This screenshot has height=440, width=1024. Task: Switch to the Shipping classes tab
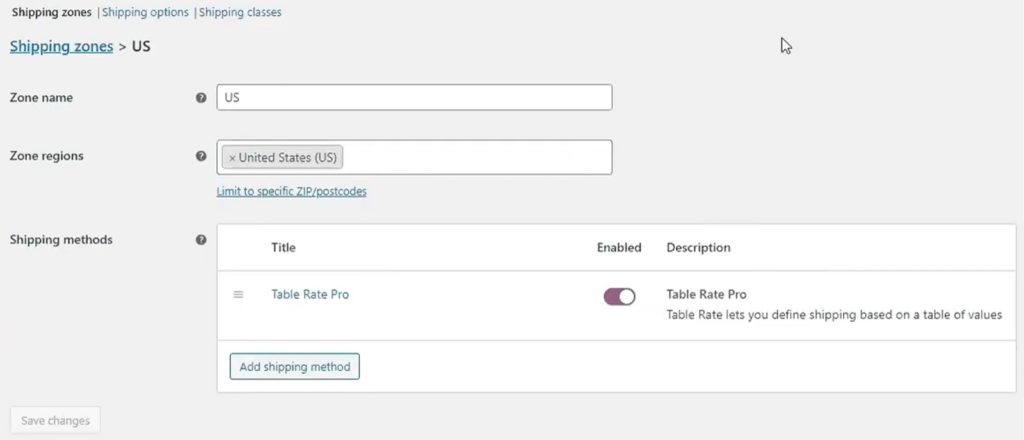[x=240, y=12]
